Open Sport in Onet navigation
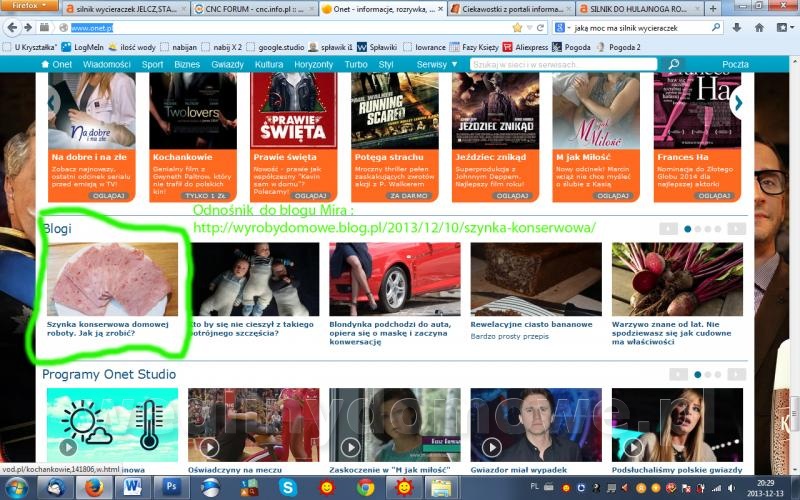Viewport: 800px width, 500px height. pyautogui.click(x=152, y=64)
